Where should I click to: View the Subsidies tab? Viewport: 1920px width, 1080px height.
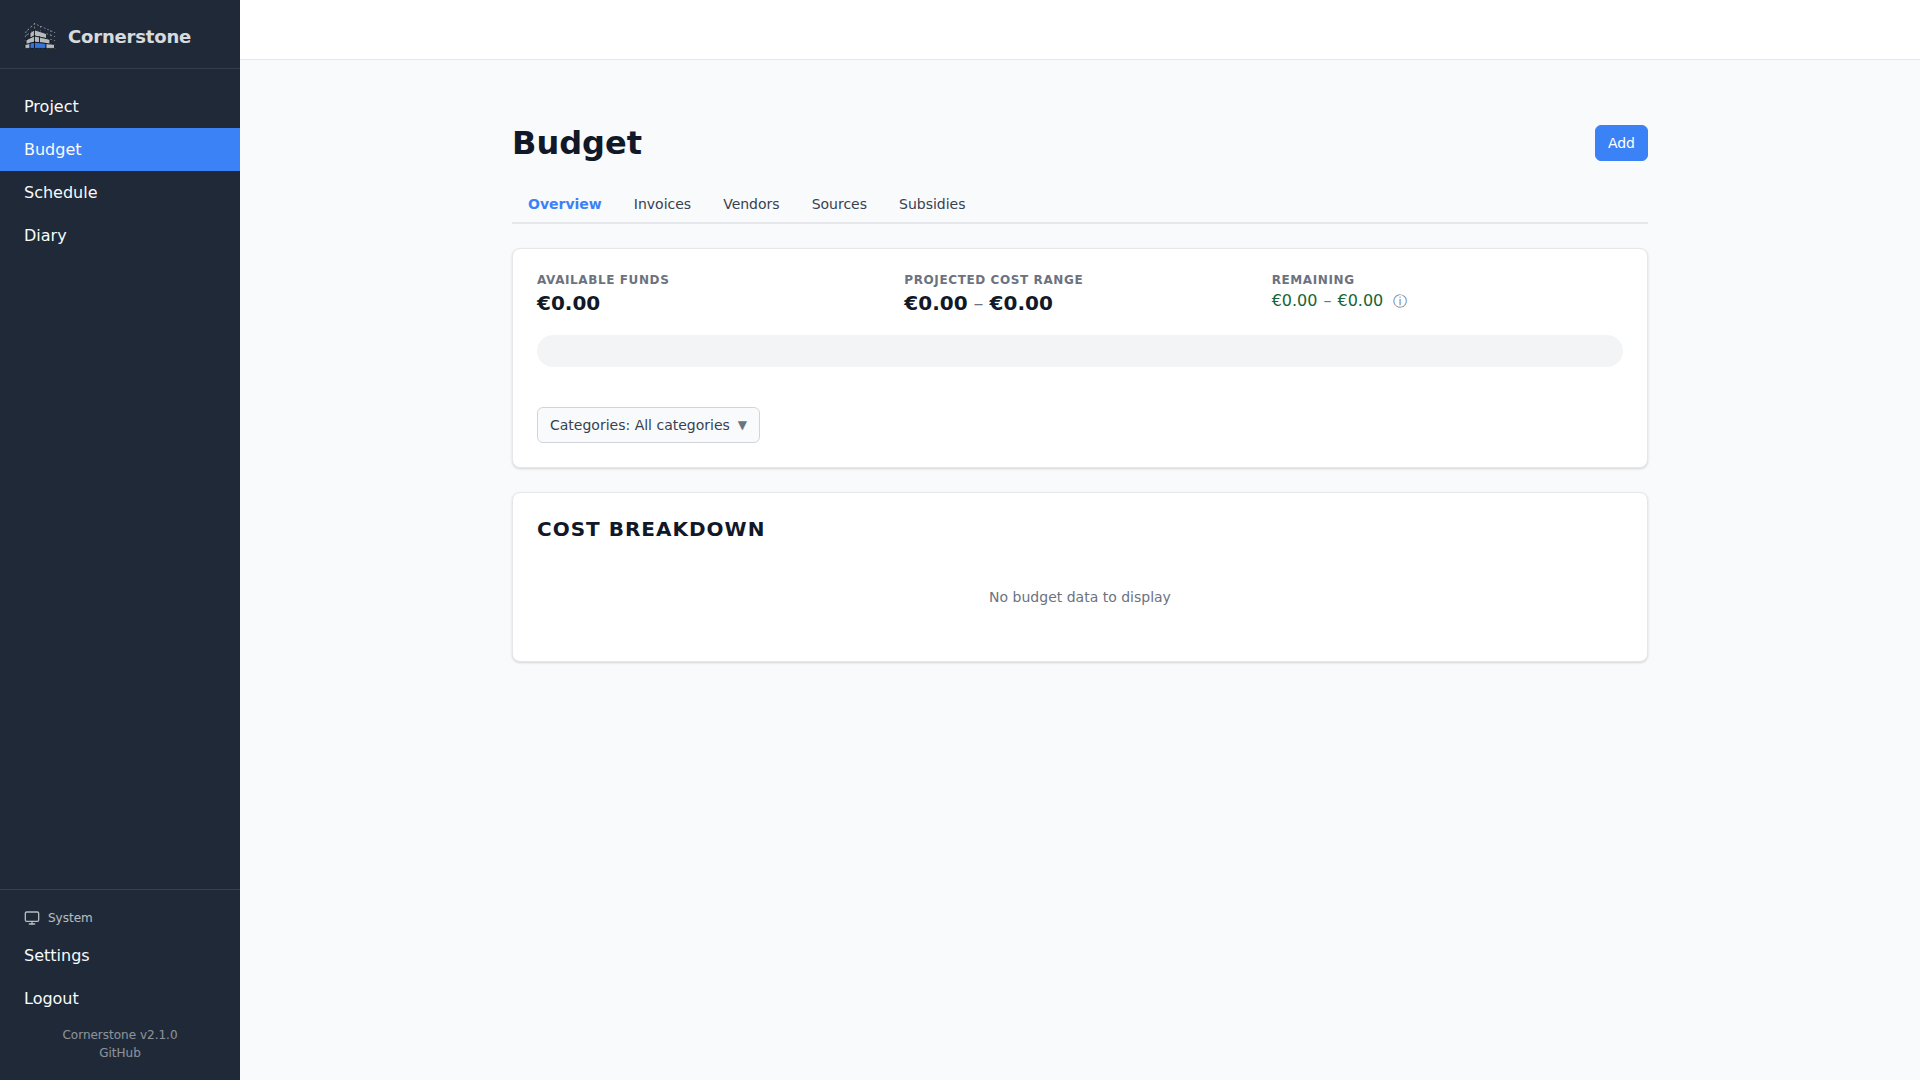click(x=931, y=203)
